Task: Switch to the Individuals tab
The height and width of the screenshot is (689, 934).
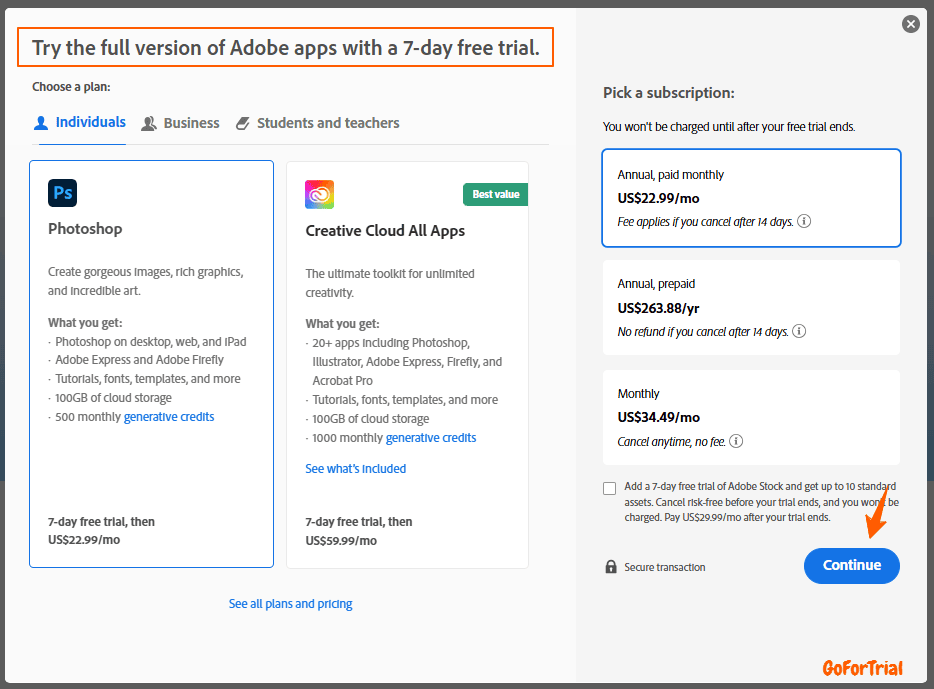Action: click(x=80, y=123)
